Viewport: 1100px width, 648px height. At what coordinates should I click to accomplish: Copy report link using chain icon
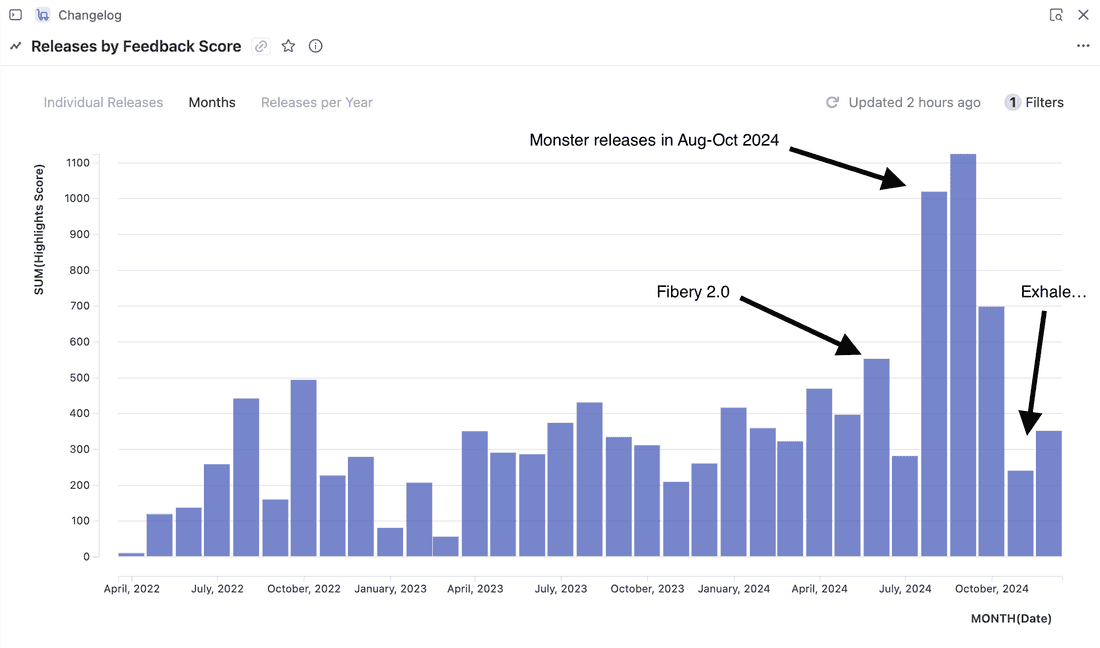(261, 46)
